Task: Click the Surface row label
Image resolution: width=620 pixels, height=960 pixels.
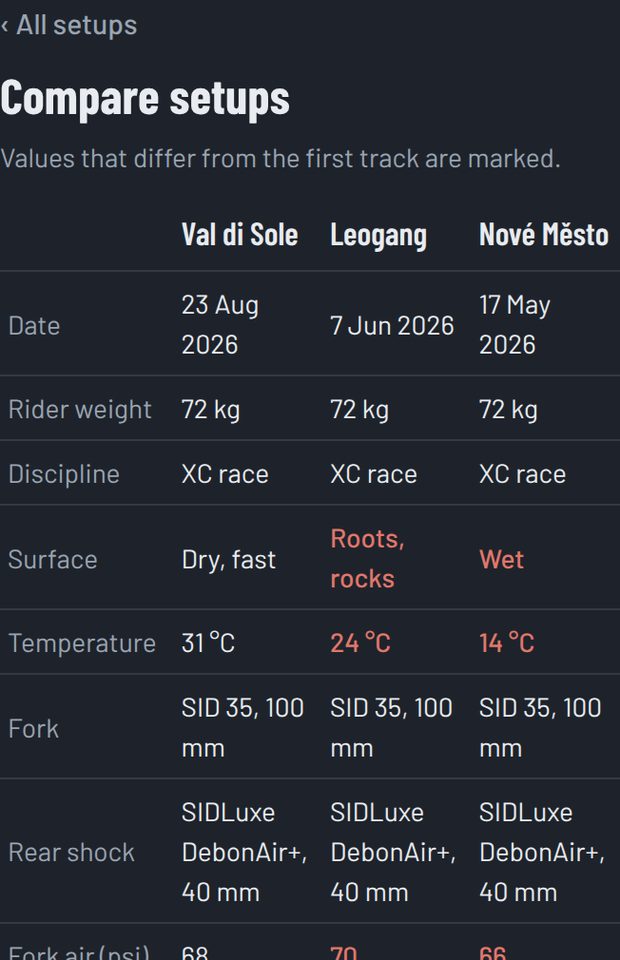Action: 53,560
